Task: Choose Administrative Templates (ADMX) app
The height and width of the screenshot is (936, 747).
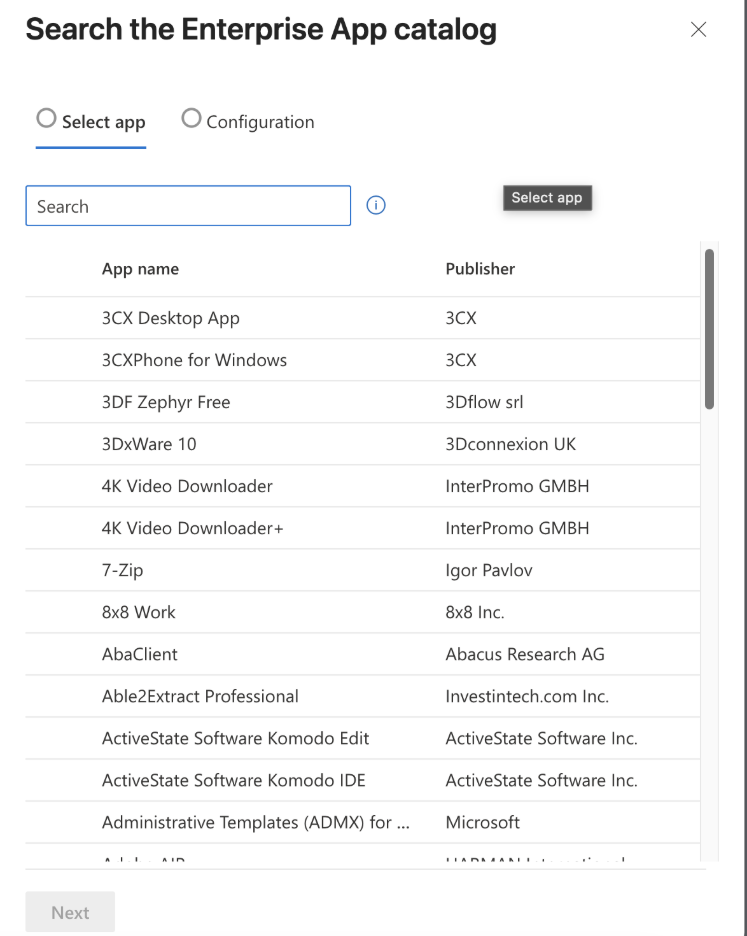Action: (256, 822)
